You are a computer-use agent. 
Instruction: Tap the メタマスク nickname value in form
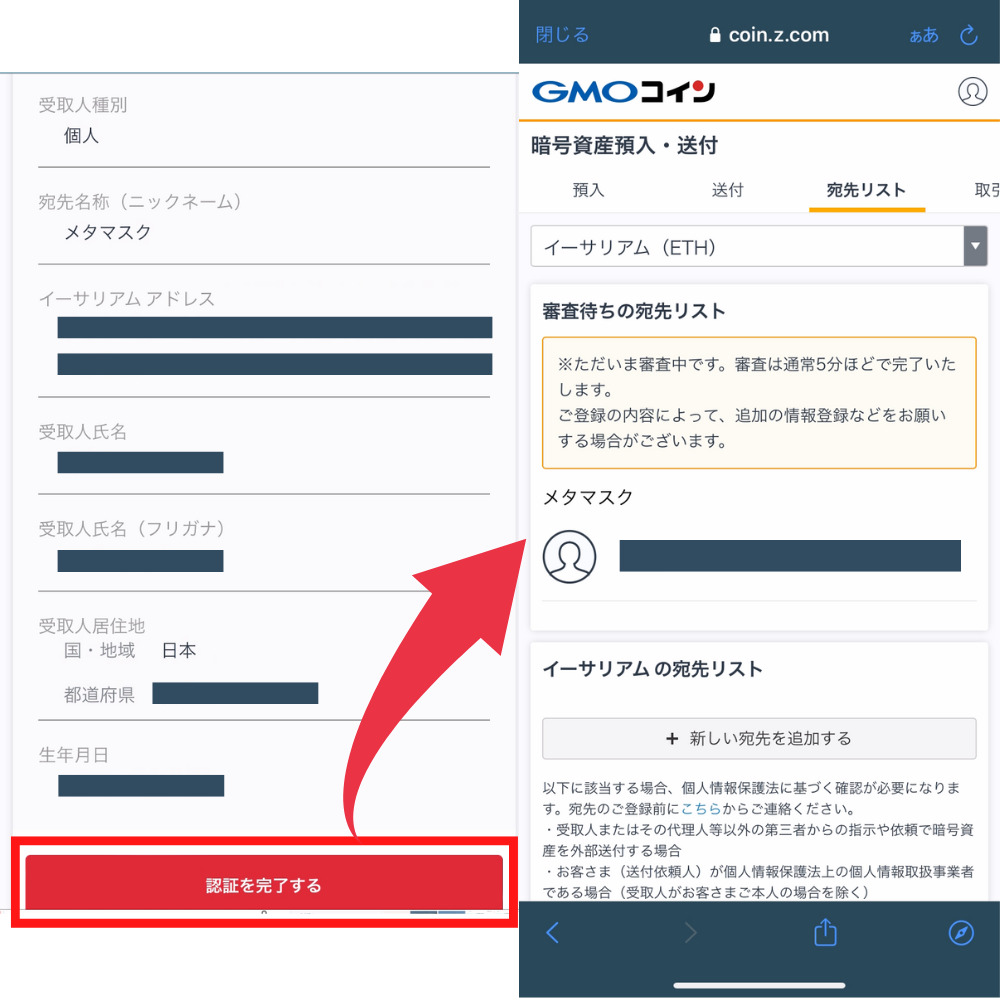[108, 232]
